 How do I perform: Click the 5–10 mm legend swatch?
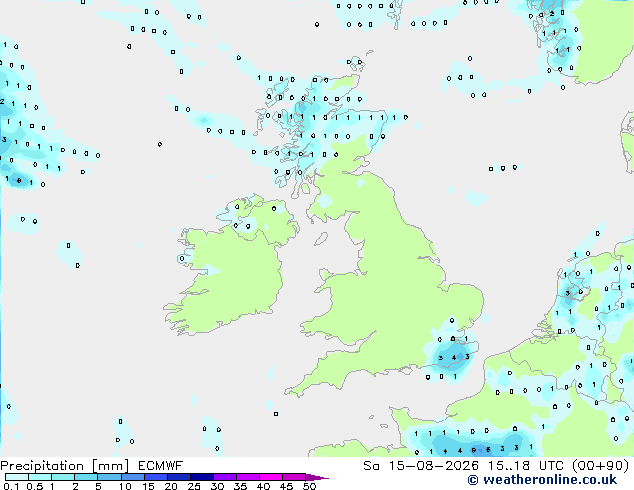[110, 477]
